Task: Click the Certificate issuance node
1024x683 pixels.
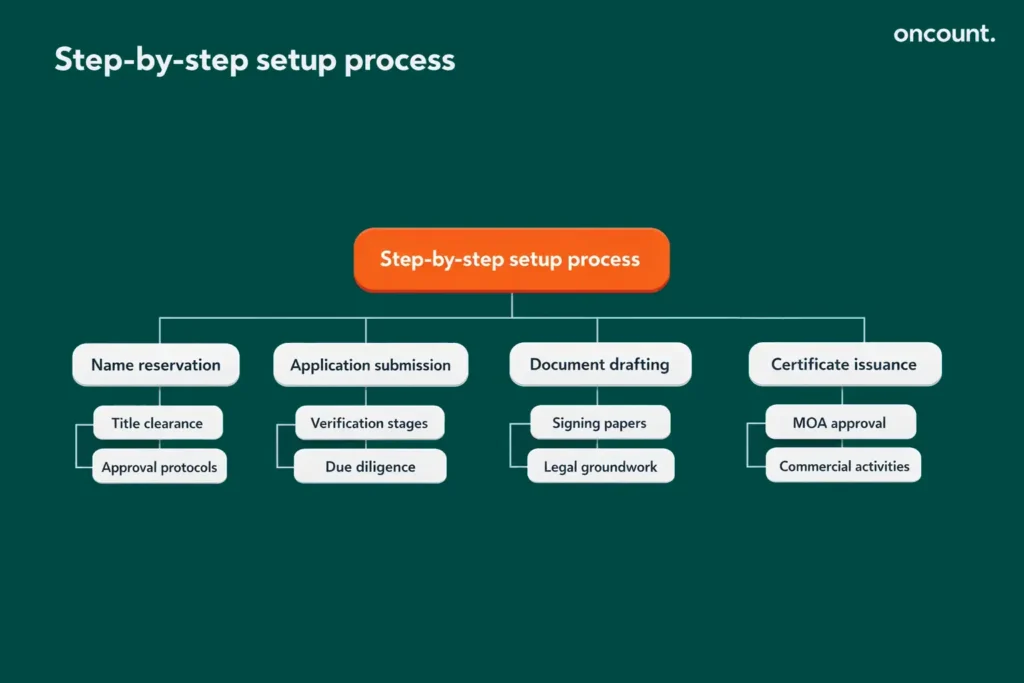Action: 844,364
